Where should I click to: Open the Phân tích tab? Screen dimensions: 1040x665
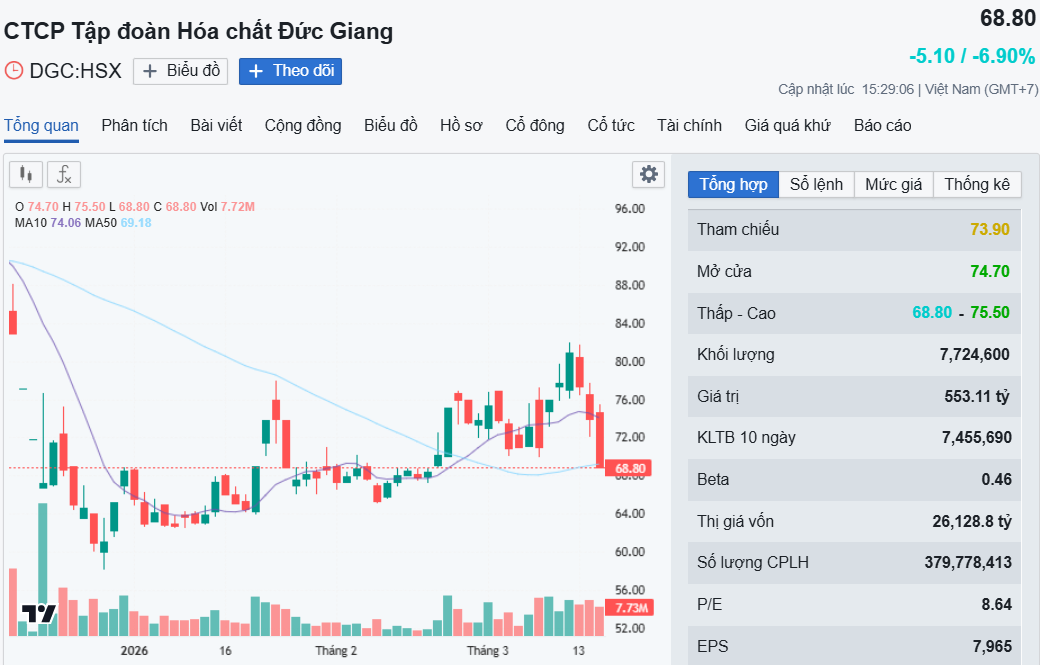(x=134, y=125)
